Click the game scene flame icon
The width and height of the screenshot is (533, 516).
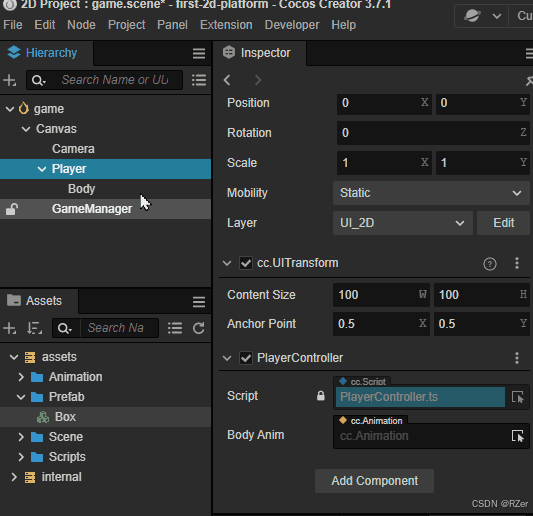(24, 109)
